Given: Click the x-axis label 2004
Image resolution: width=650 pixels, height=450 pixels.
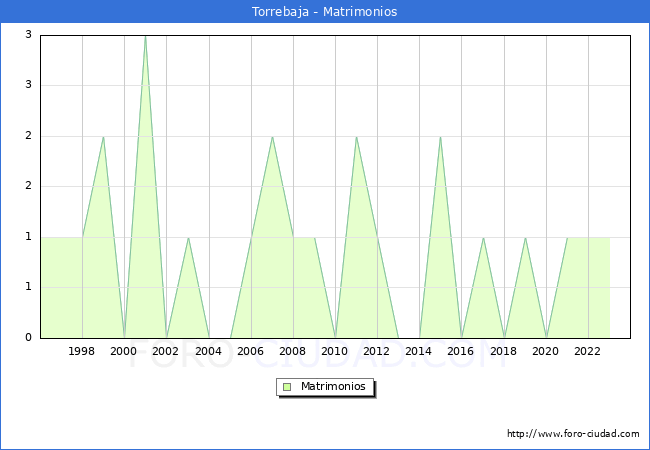Looking at the screenshot, I should (209, 351).
